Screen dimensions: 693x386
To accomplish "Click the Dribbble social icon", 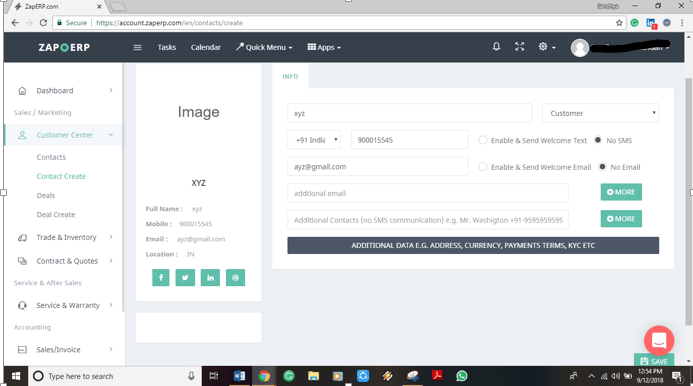I will pyautogui.click(x=236, y=278).
